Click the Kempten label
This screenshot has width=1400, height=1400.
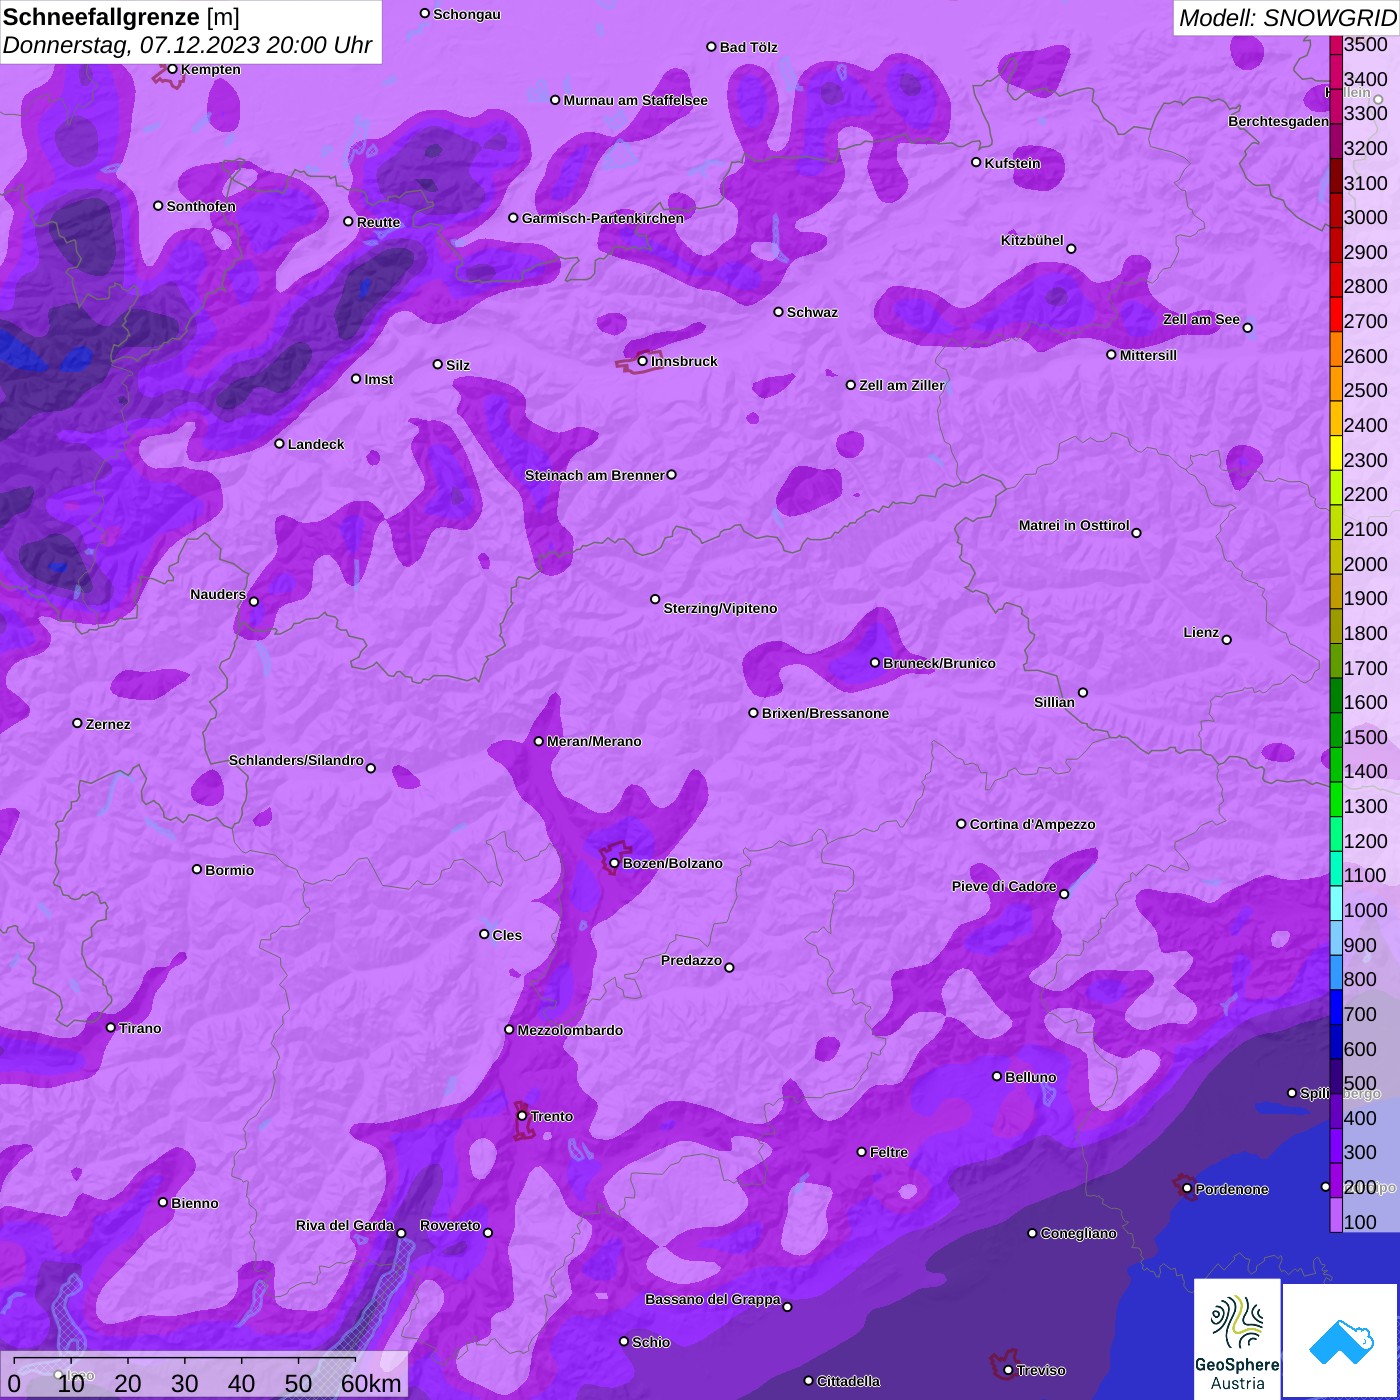[x=211, y=69]
